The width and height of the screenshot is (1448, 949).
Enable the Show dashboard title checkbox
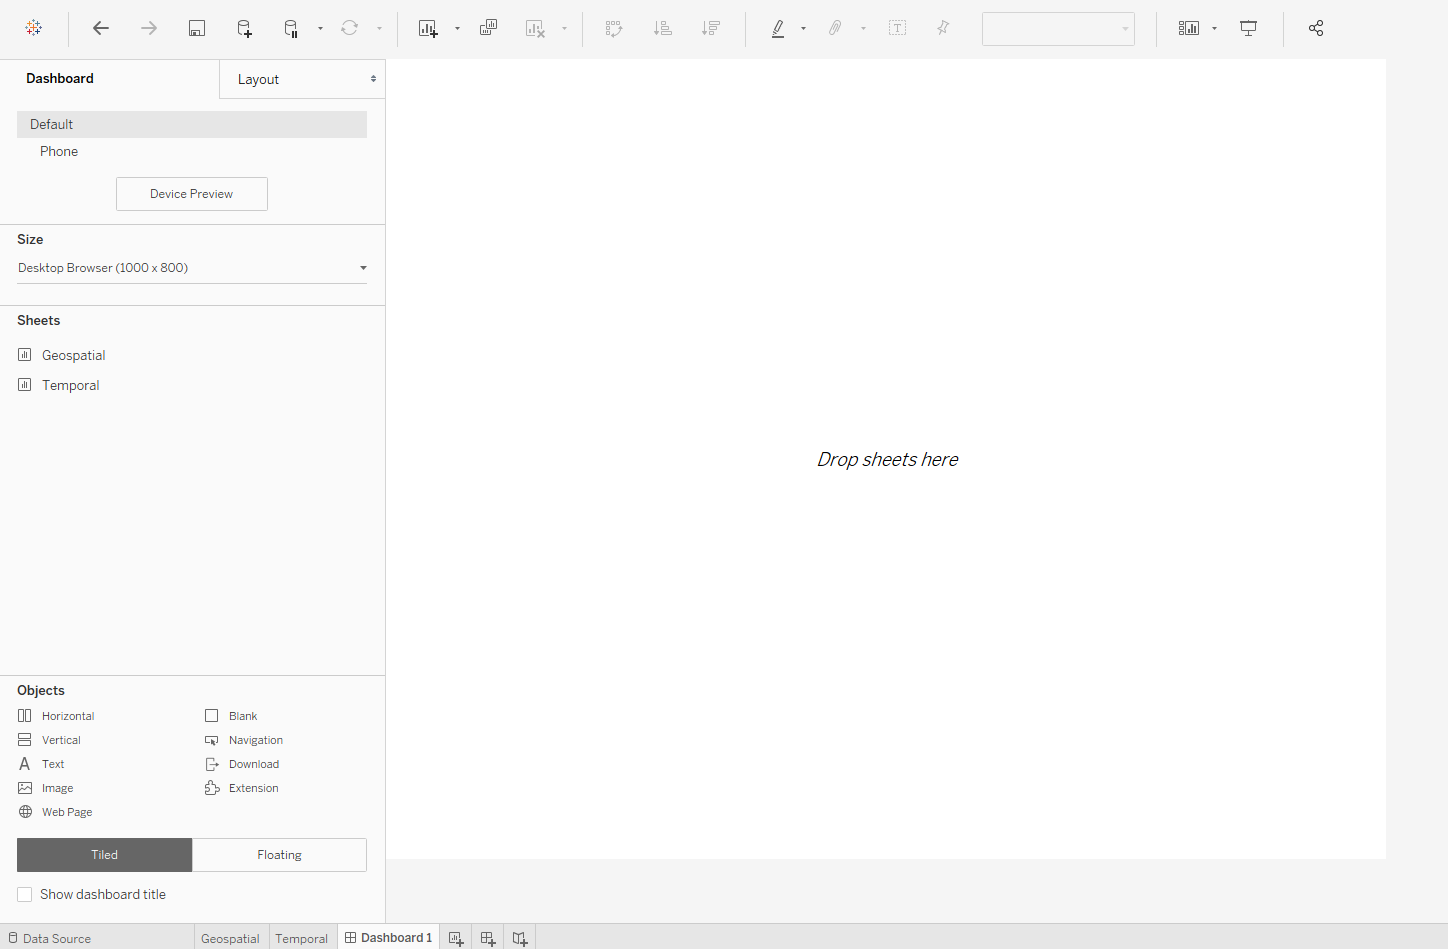[25, 894]
